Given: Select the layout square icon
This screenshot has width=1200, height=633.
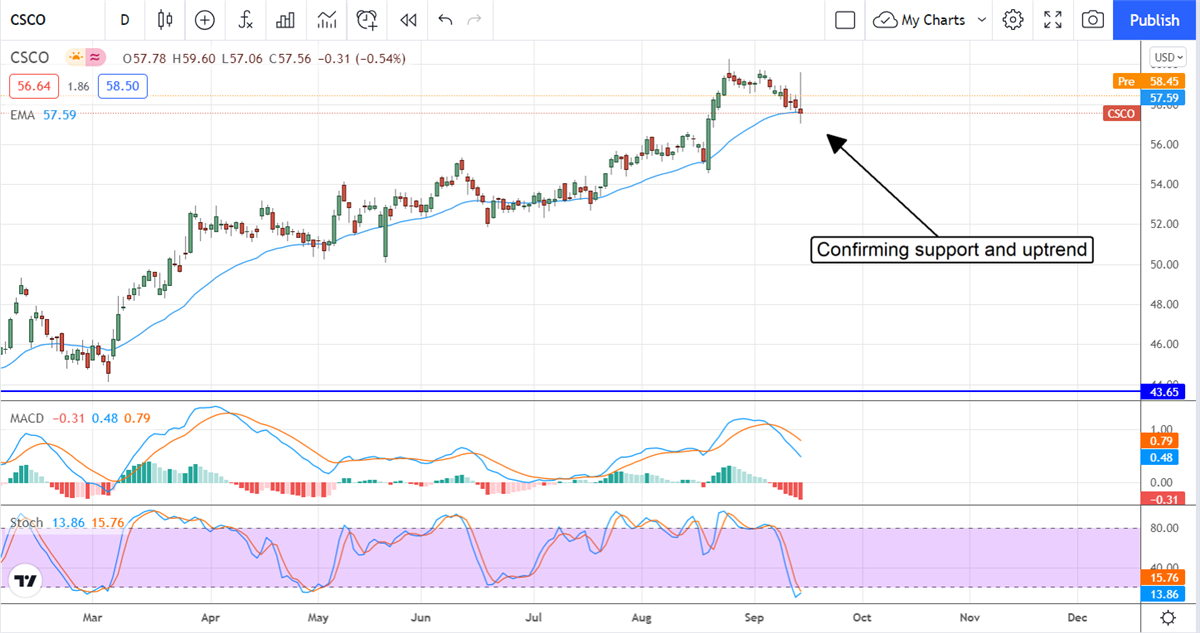Looking at the screenshot, I should tap(845, 19).
